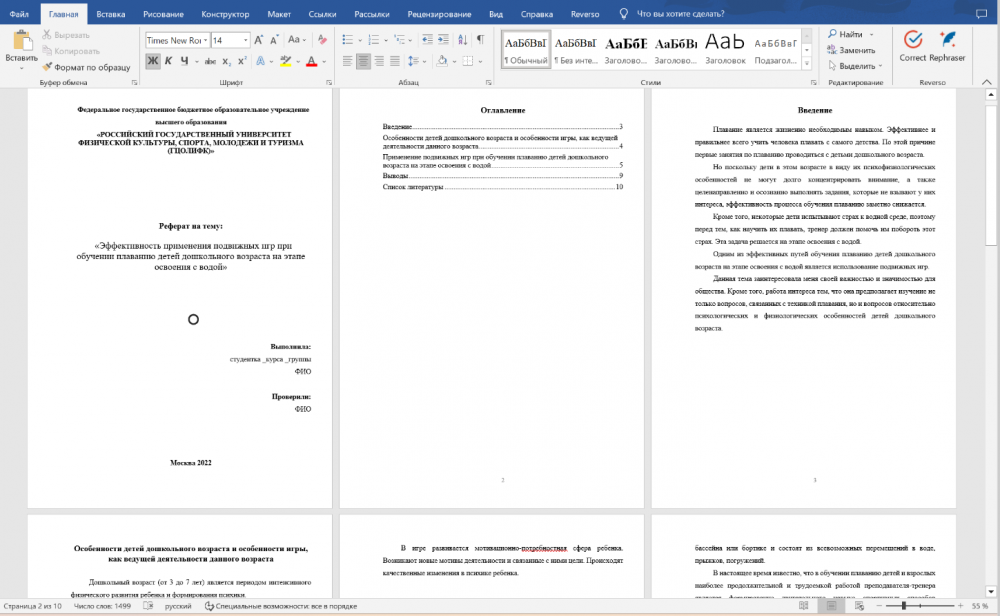Toggle strikethrough abc formatting

coord(210,61)
